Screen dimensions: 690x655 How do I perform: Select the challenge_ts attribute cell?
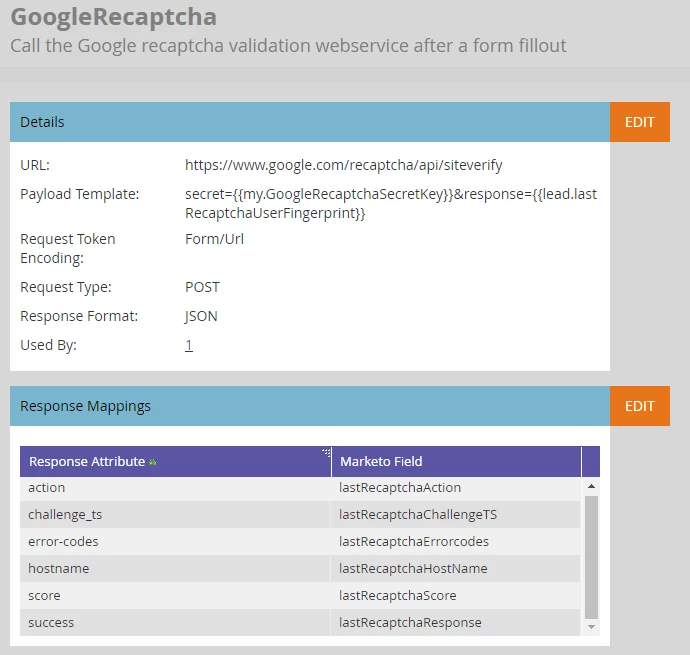(x=175, y=515)
